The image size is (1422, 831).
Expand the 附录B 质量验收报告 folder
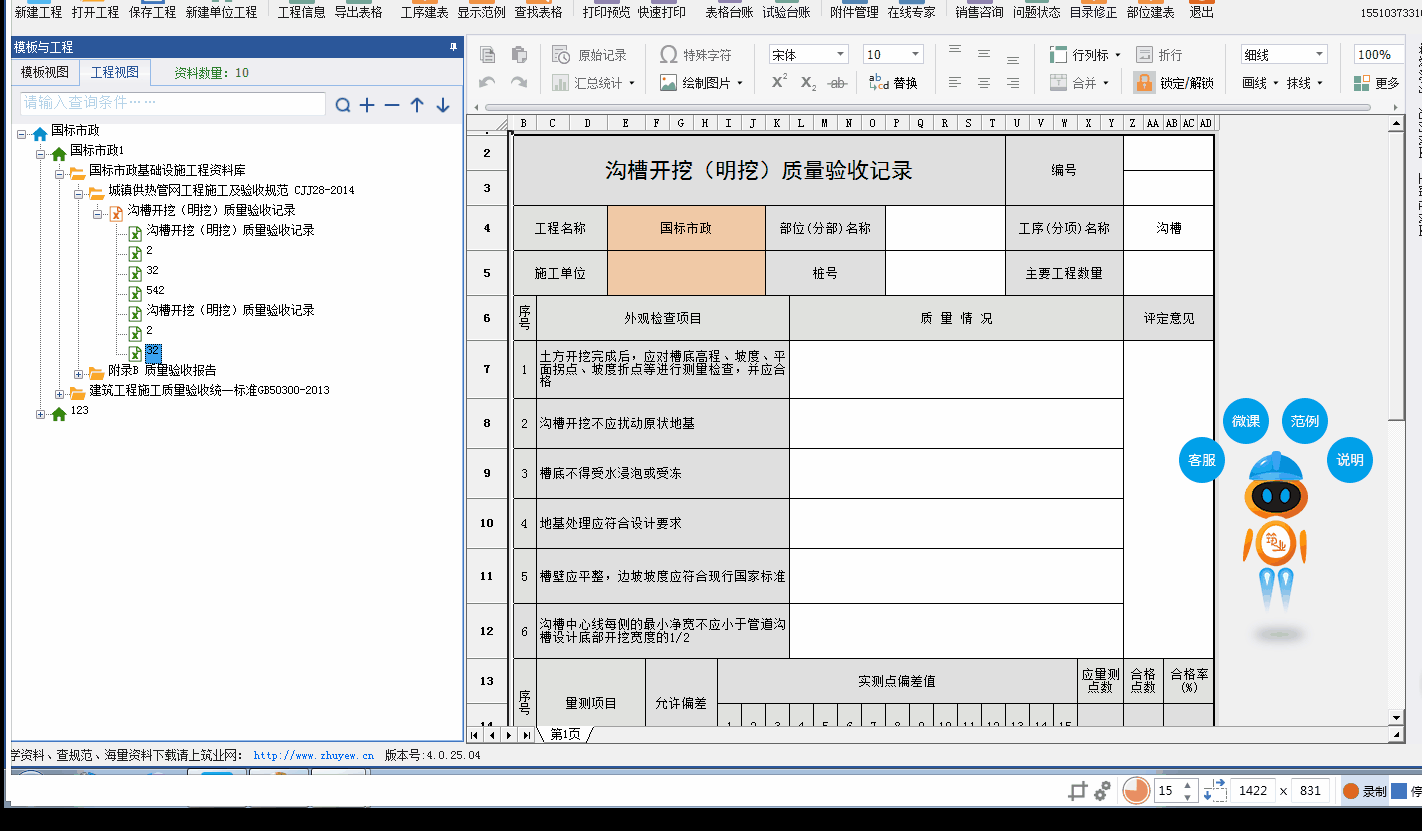point(79,373)
